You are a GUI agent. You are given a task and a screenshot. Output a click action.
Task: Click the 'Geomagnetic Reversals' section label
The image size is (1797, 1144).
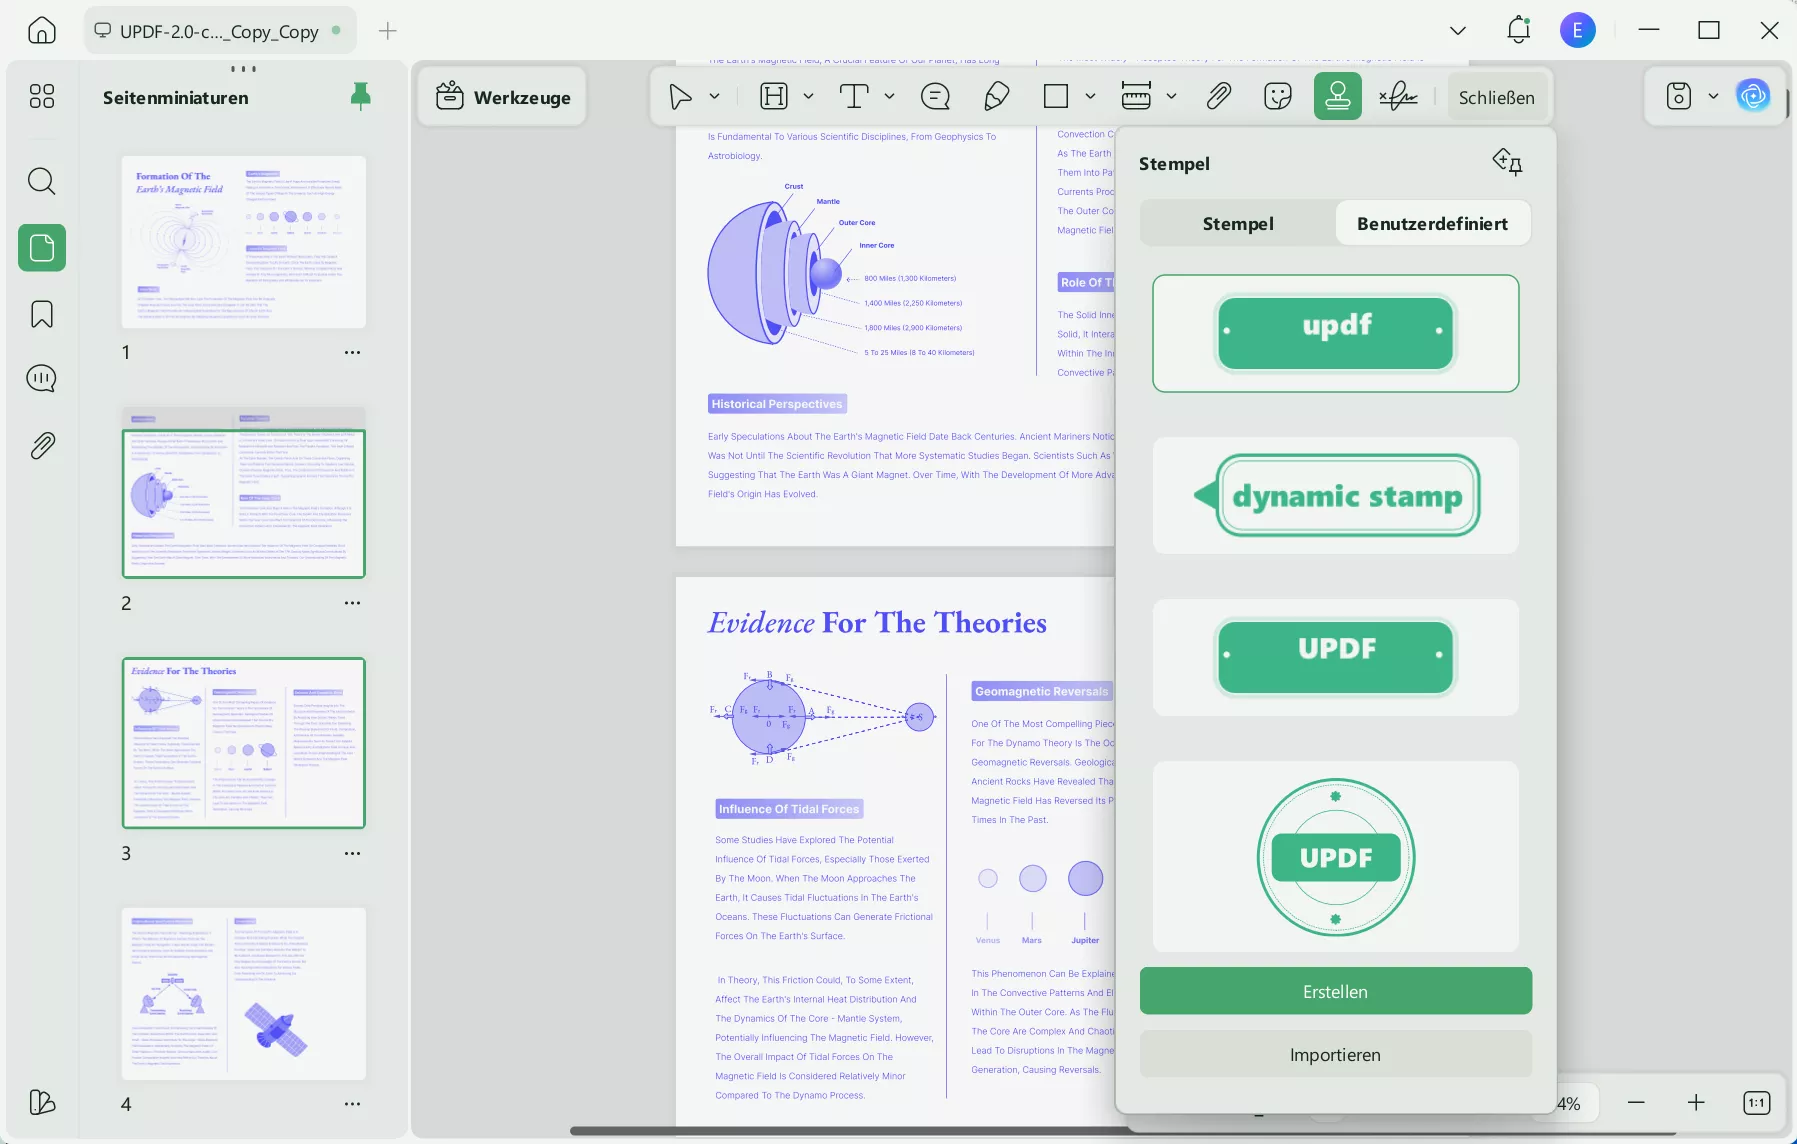(x=1042, y=691)
